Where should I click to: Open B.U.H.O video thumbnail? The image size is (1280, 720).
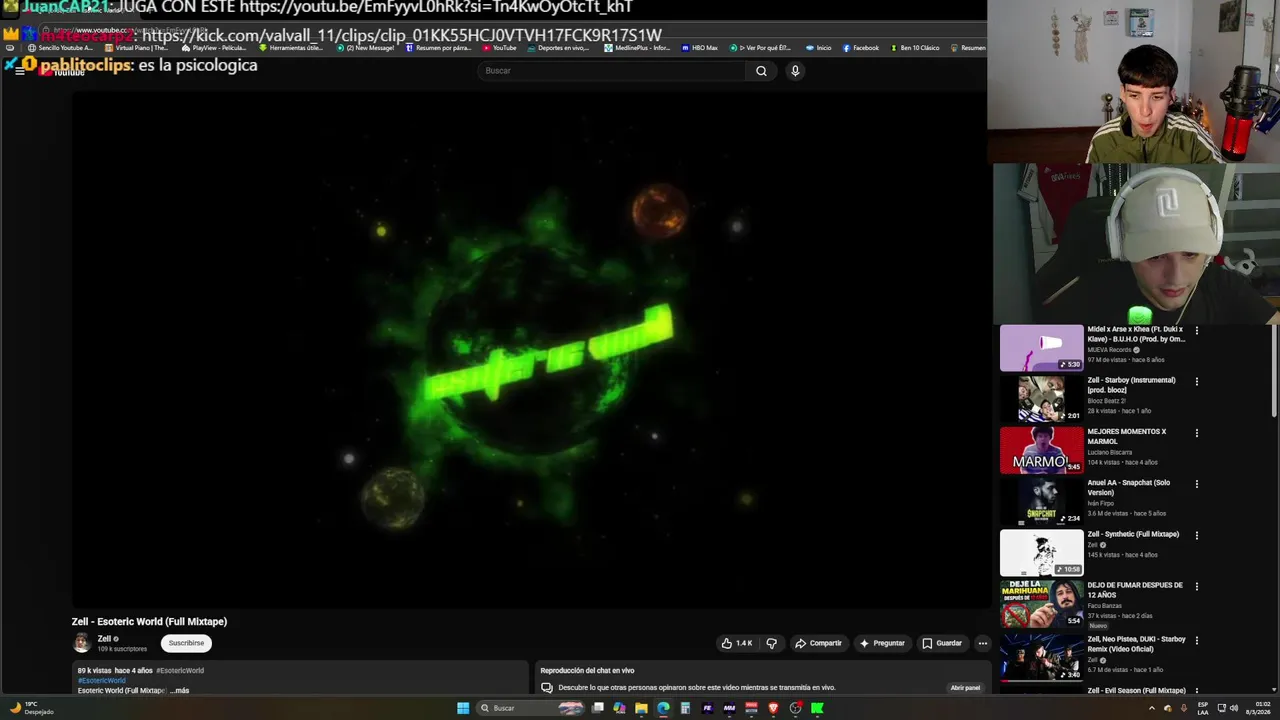click(1041, 347)
